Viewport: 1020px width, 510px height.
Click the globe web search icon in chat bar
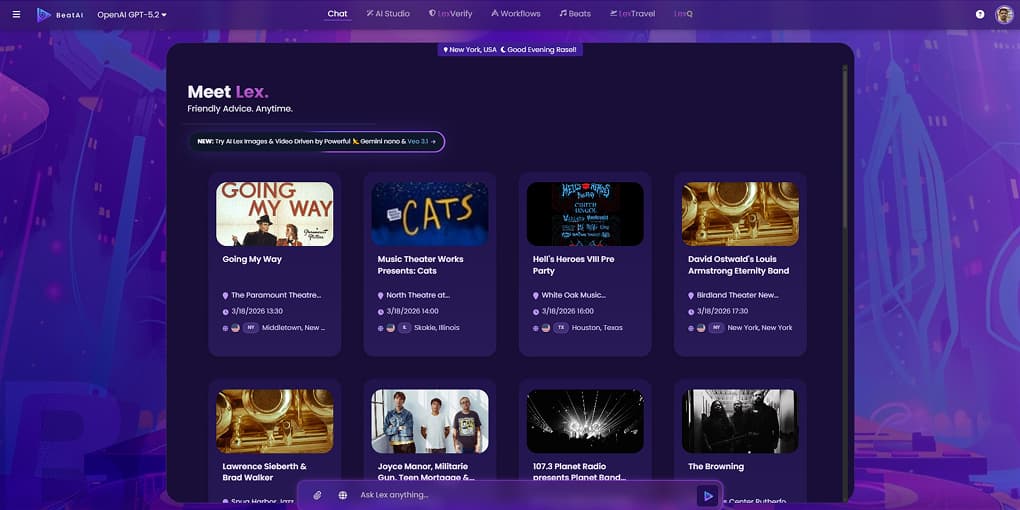pyautogui.click(x=343, y=495)
